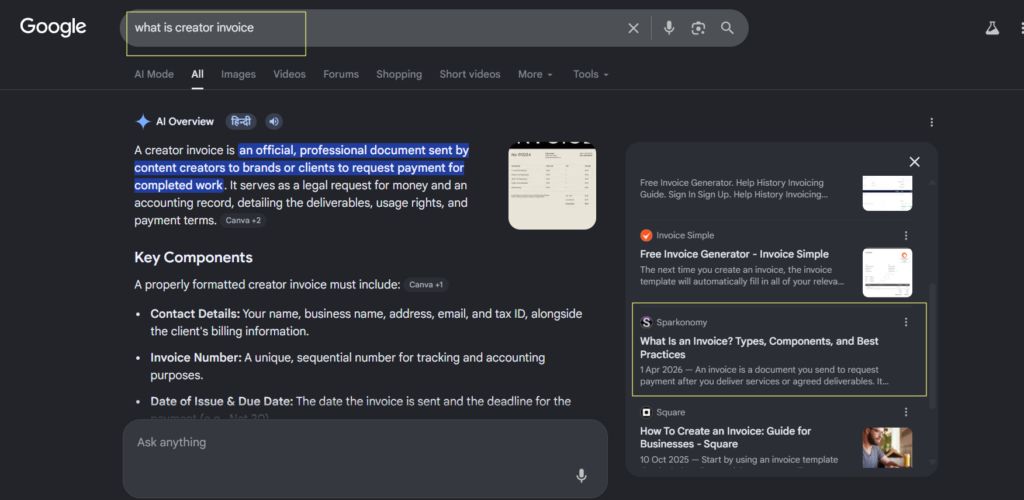
Task: Click the Invoice Simple favicon
Action: (647, 236)
